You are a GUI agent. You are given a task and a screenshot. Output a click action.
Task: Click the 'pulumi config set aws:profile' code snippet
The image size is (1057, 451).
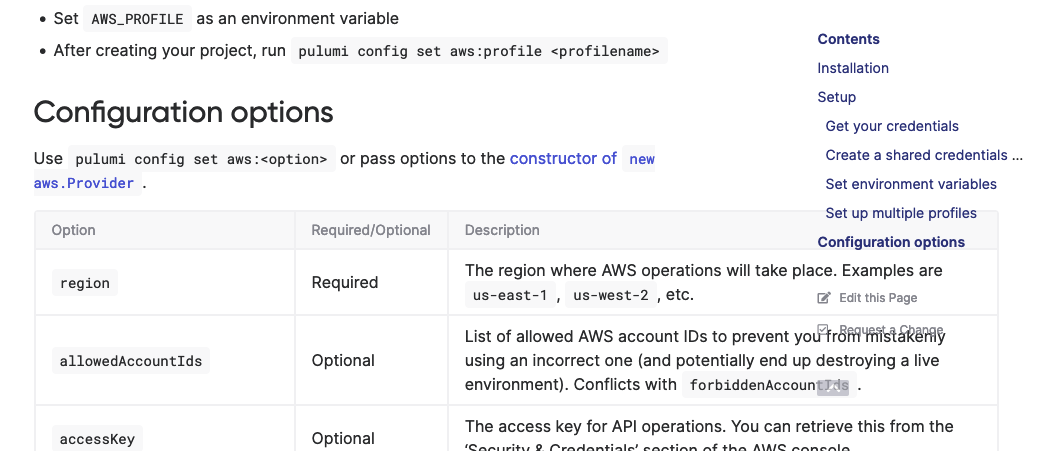pyautogui.click(x=479, y=51)
